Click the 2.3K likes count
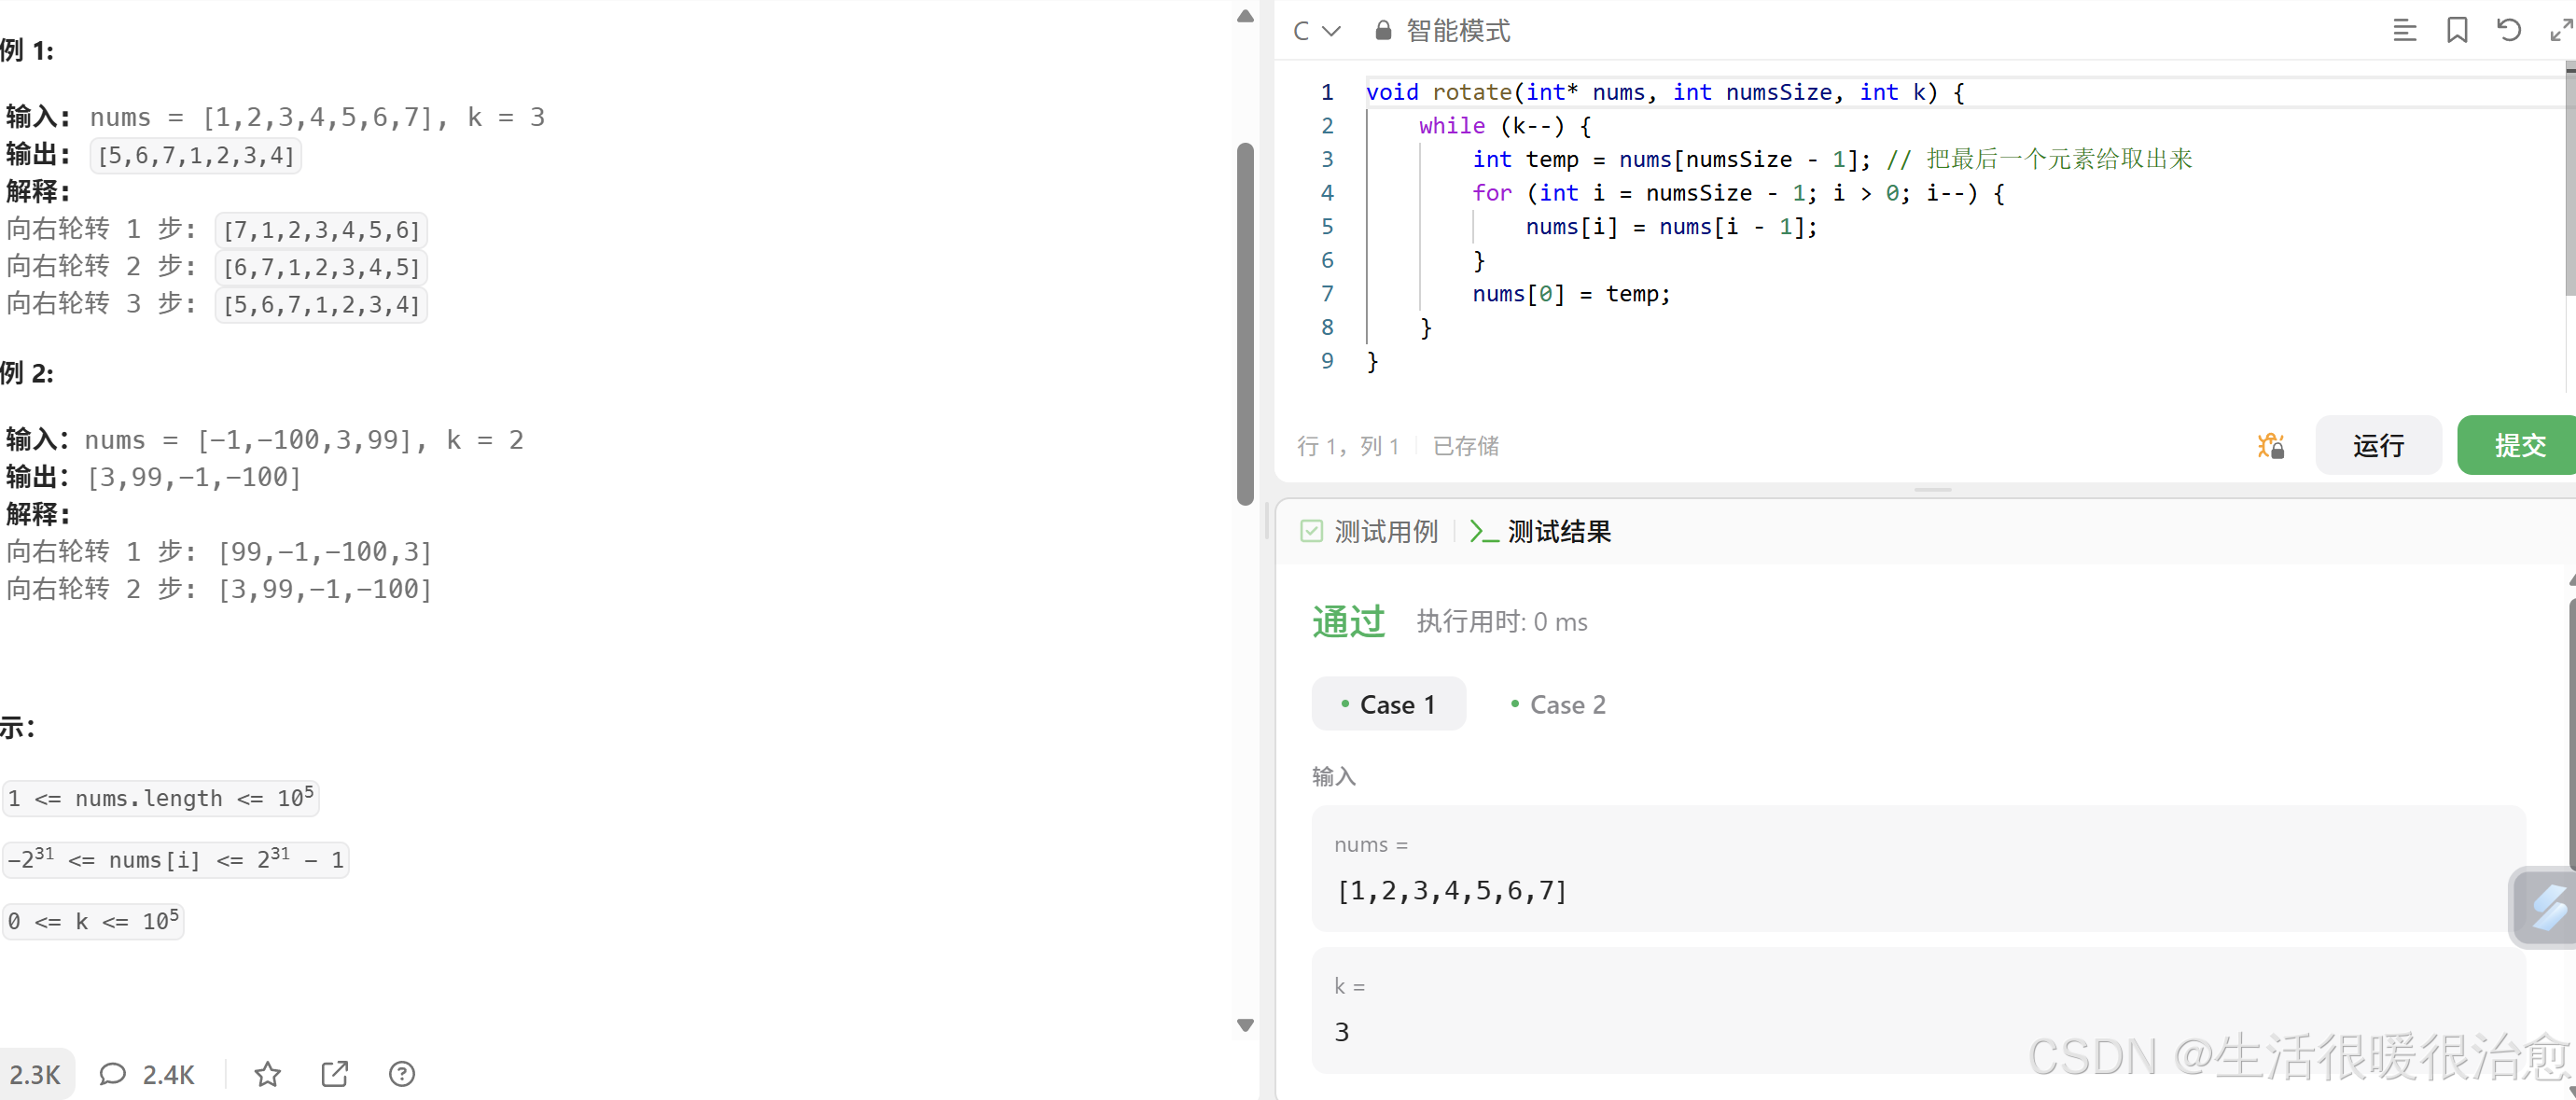Image resolution: width=2576 pixels, height=1100 pixels. coord(35,1074)
